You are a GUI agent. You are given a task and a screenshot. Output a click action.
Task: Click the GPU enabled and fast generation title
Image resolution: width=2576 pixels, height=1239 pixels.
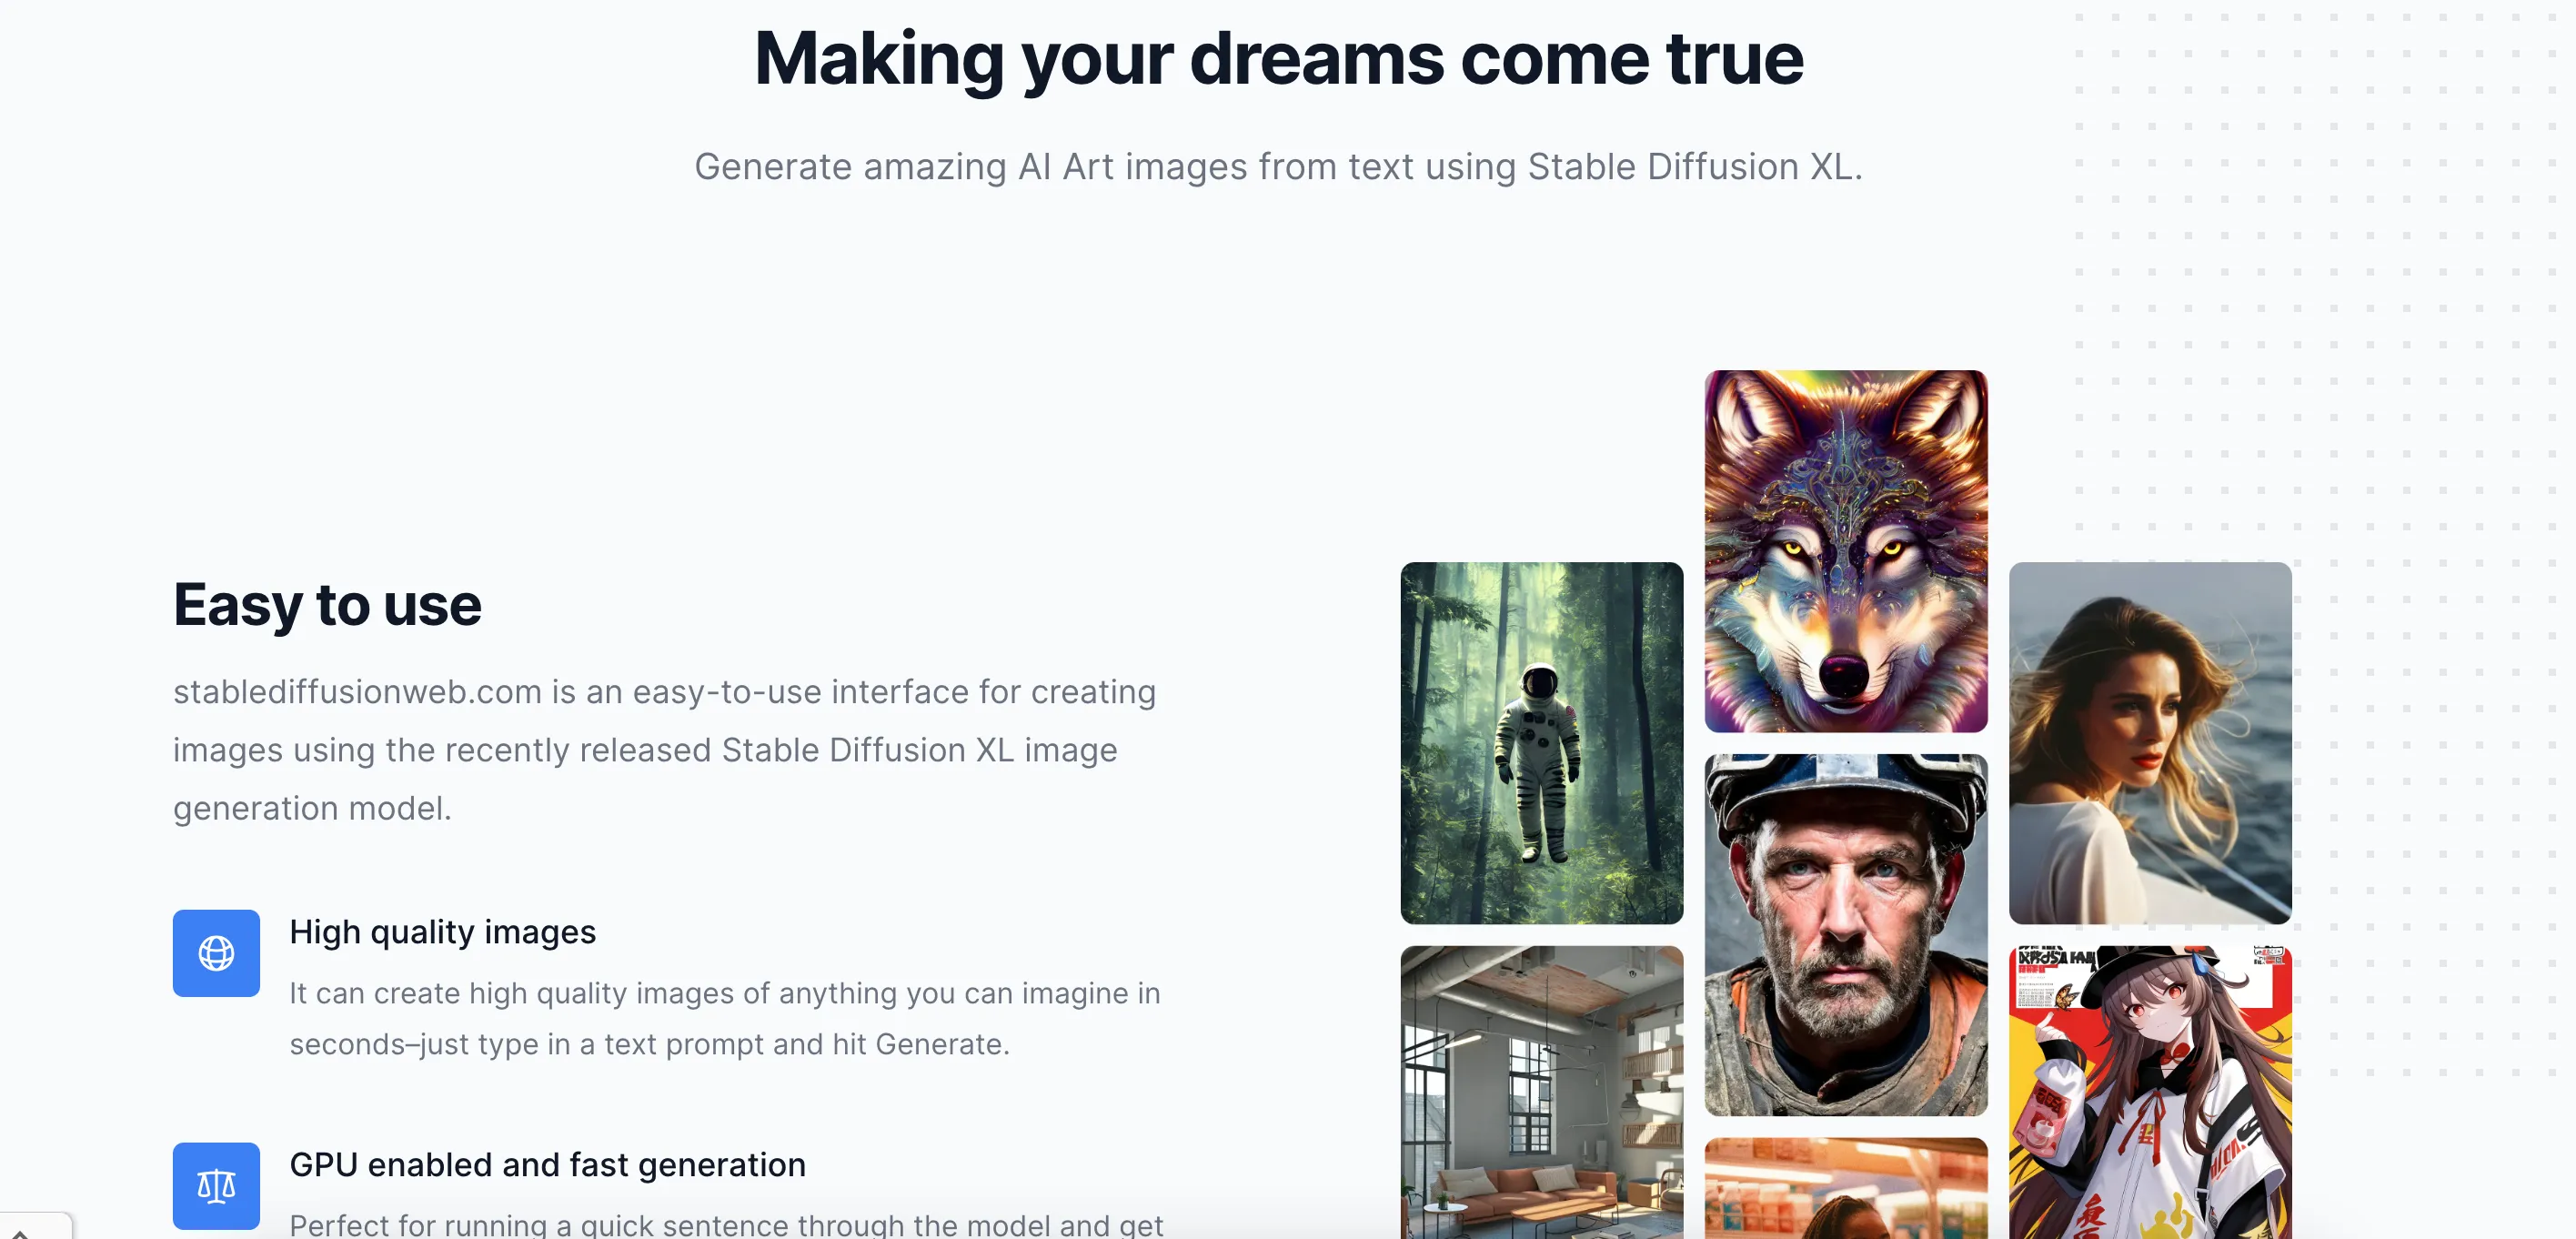pos(548,1165)
